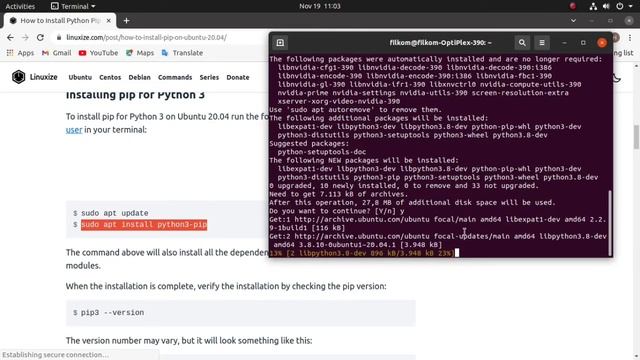
Task: Click the volume speaker icon in top bar
Action: (x=606, y=6)
